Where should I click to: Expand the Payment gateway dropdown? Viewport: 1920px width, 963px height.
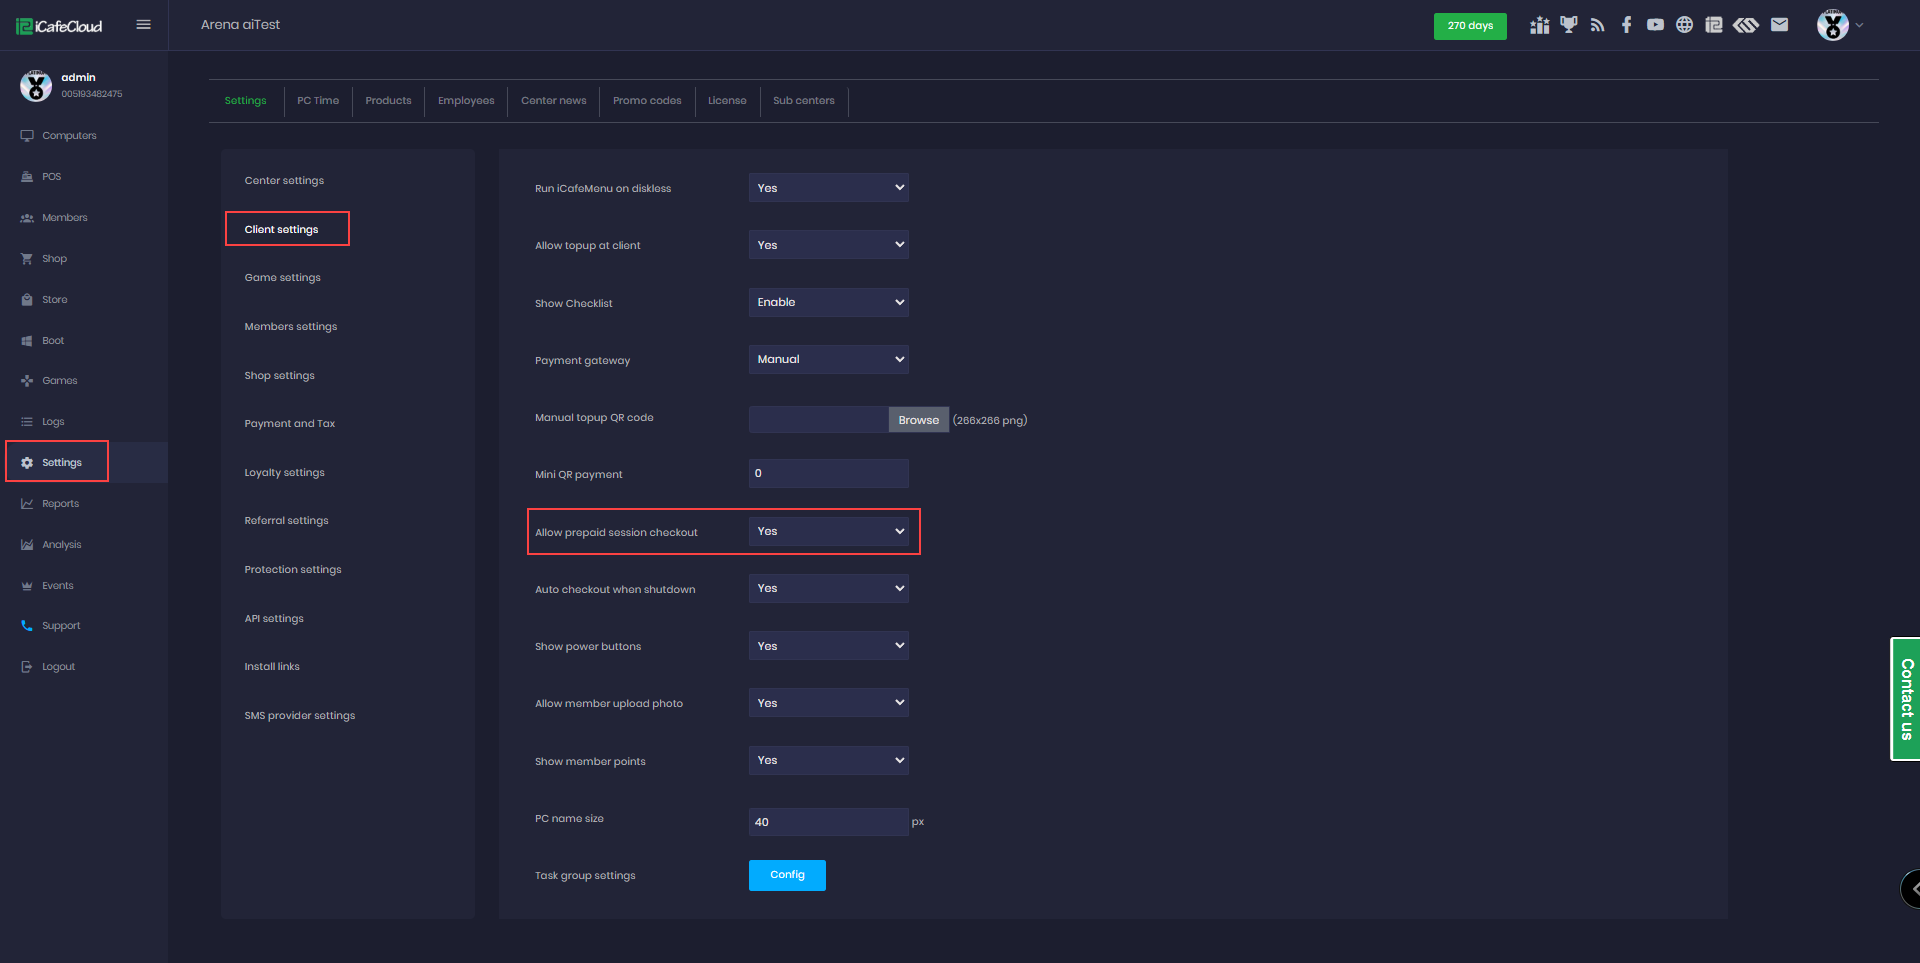point(828,359)
